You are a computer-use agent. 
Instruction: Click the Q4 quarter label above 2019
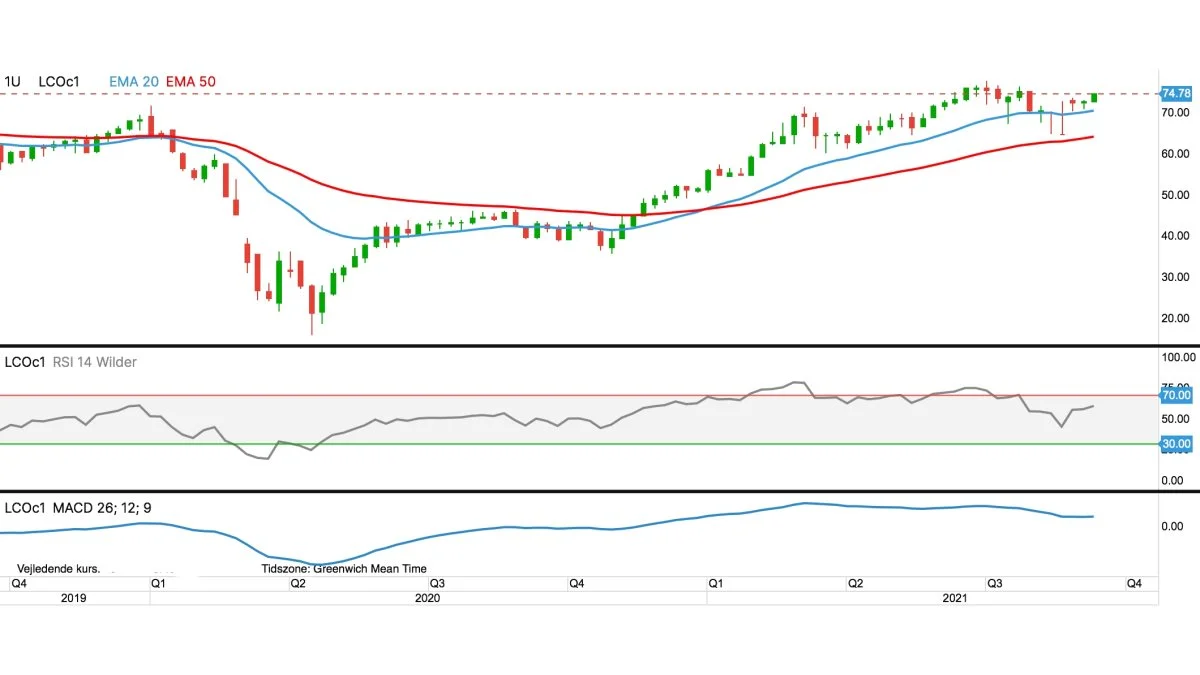click(x=19, y=582)
